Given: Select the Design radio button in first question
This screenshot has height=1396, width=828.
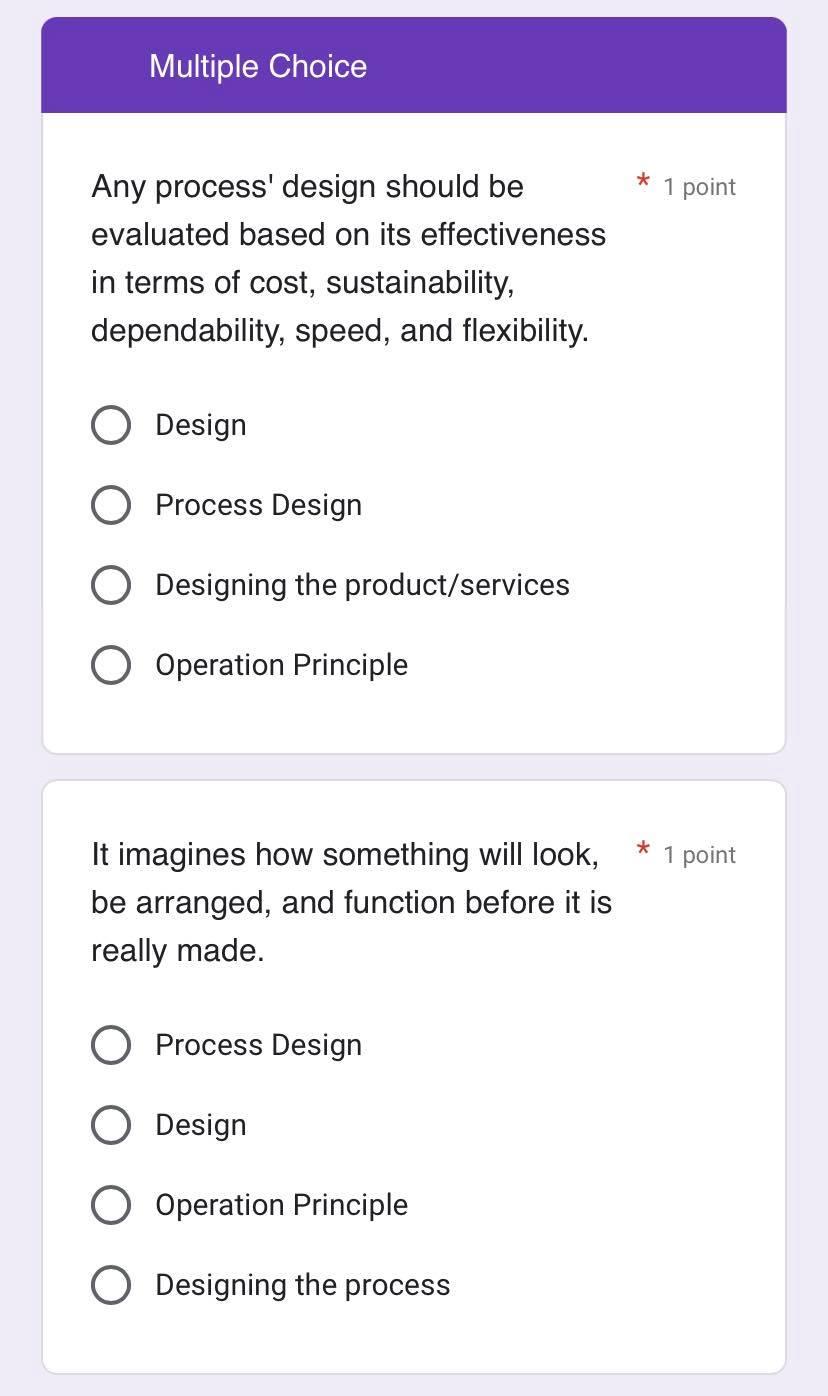Looking at the screenshot, I should point(110,424).
